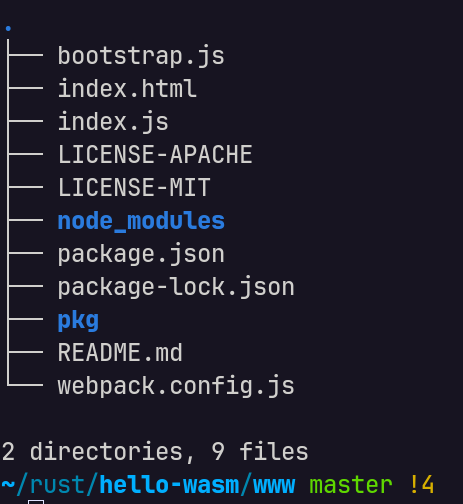Click the bootstrap.js file name

tap(141, 56)
